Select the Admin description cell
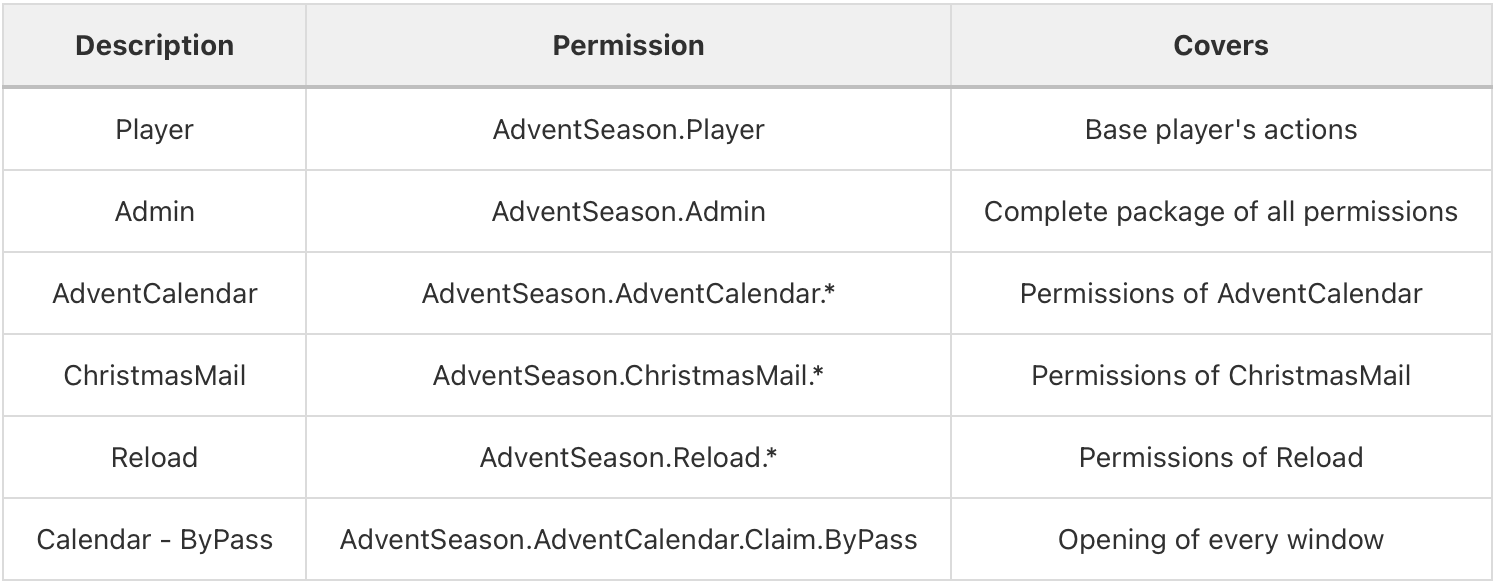Image resolution: width=1494 pixels, height=586 pixels. 154,212
